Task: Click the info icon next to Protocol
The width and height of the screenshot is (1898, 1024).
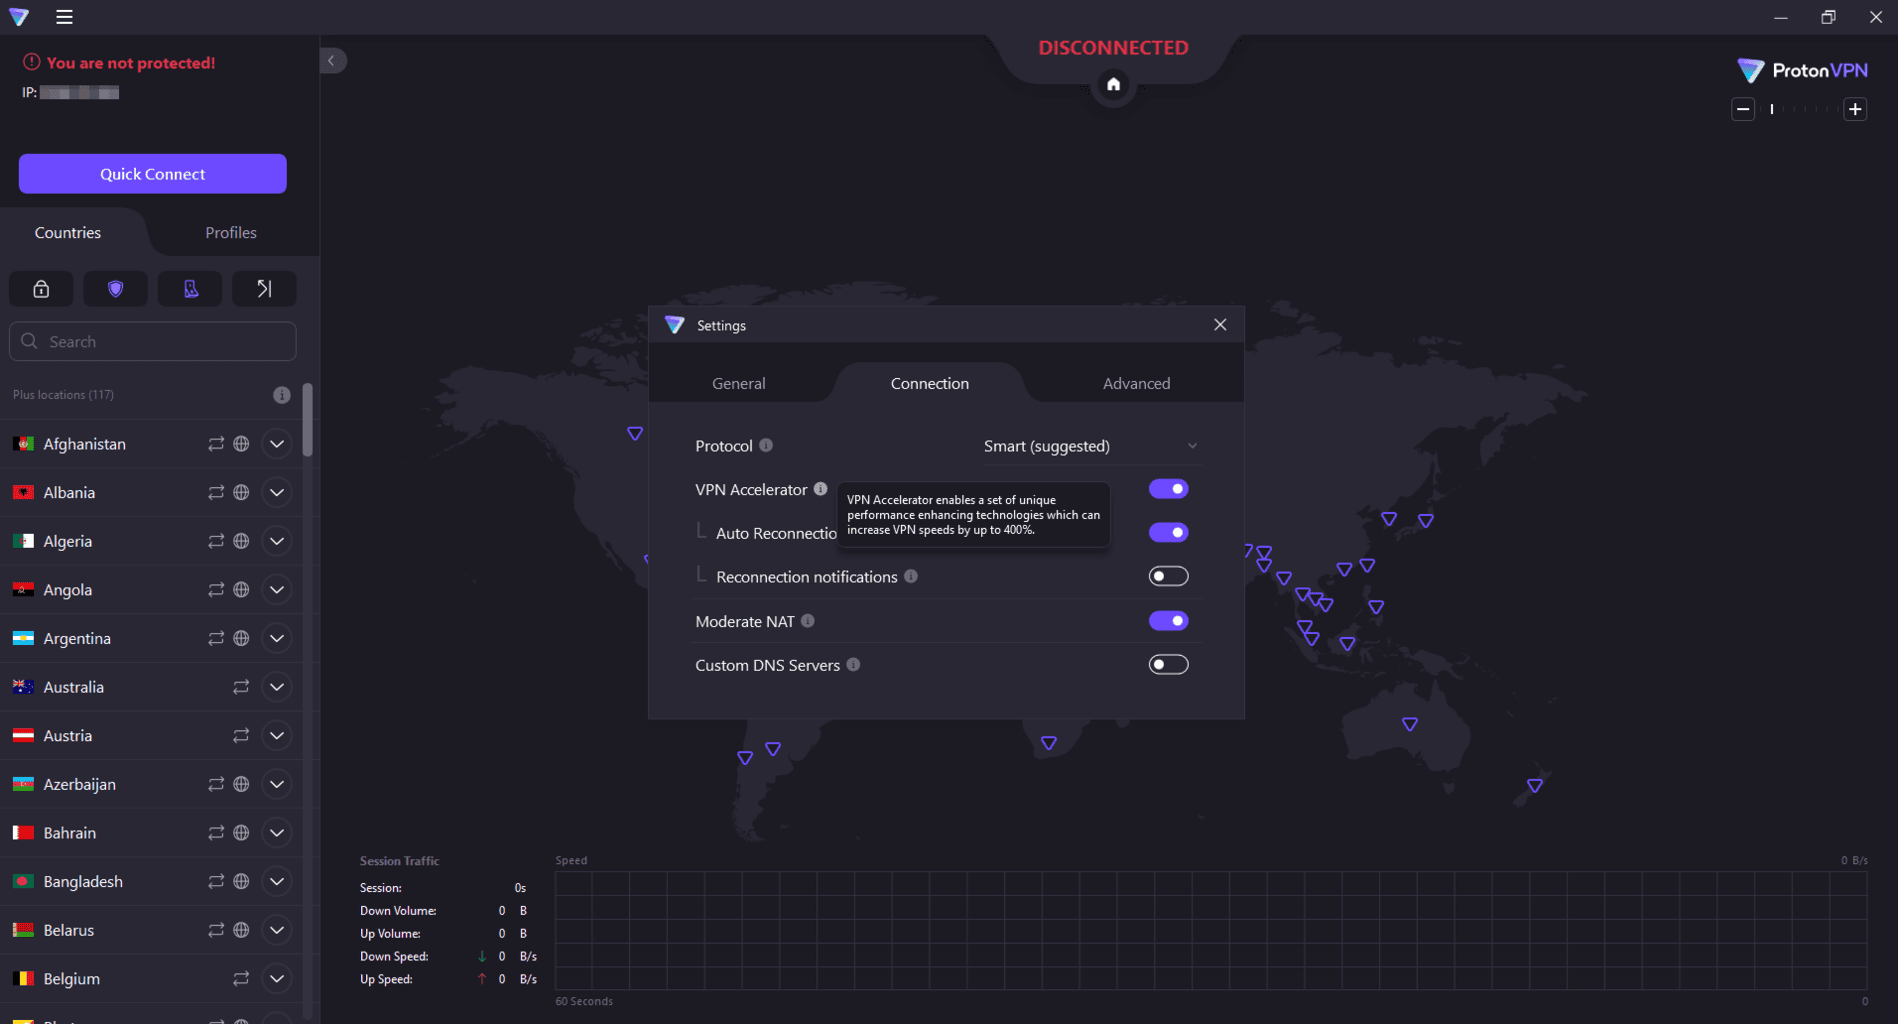Action: tap(766, 446)
